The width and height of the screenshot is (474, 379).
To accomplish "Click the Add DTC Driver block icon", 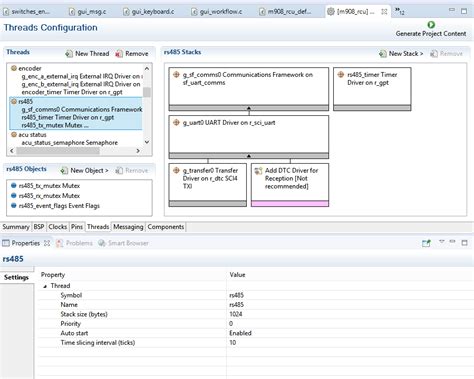I will 258,171.
